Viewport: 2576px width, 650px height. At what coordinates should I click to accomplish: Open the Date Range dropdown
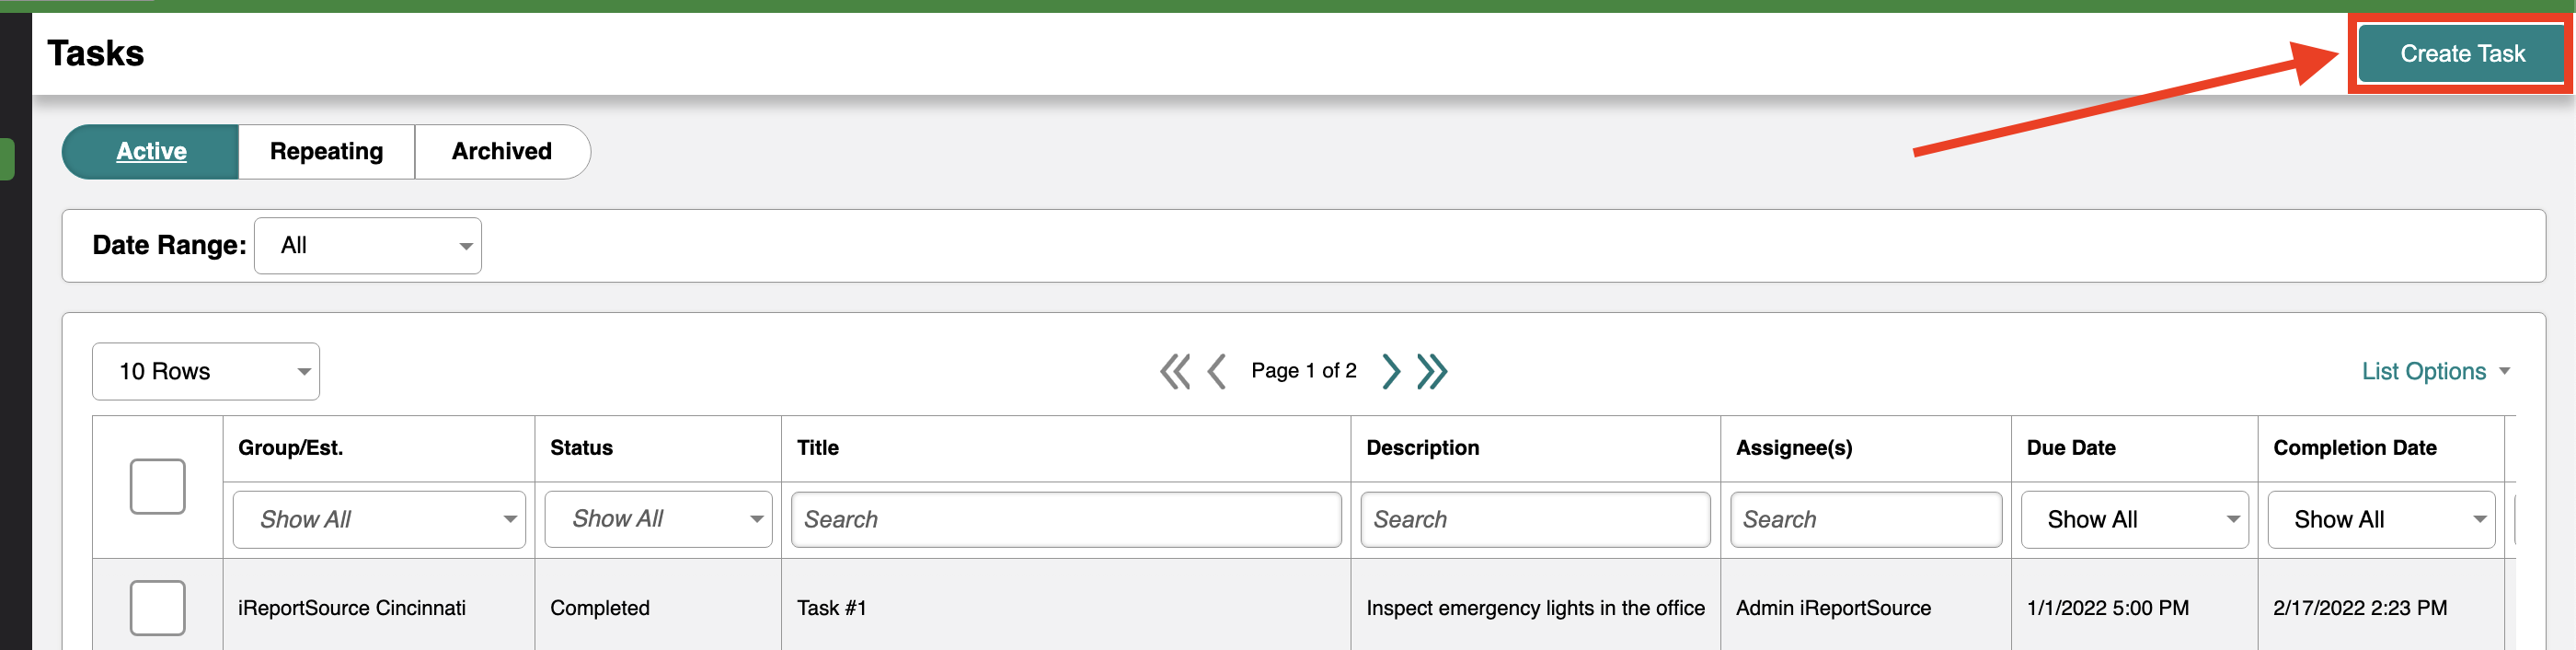coord(368,246)
